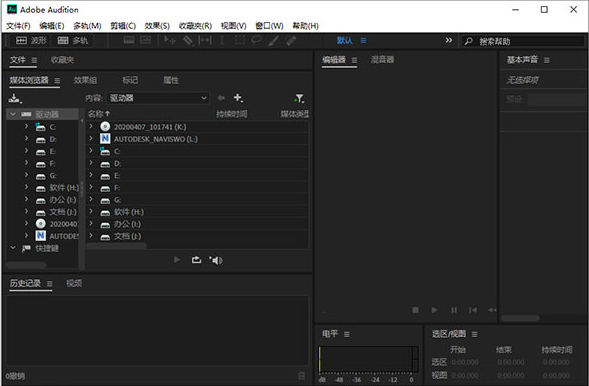
Task: Click the history trash icon
Action: point(301,376)
